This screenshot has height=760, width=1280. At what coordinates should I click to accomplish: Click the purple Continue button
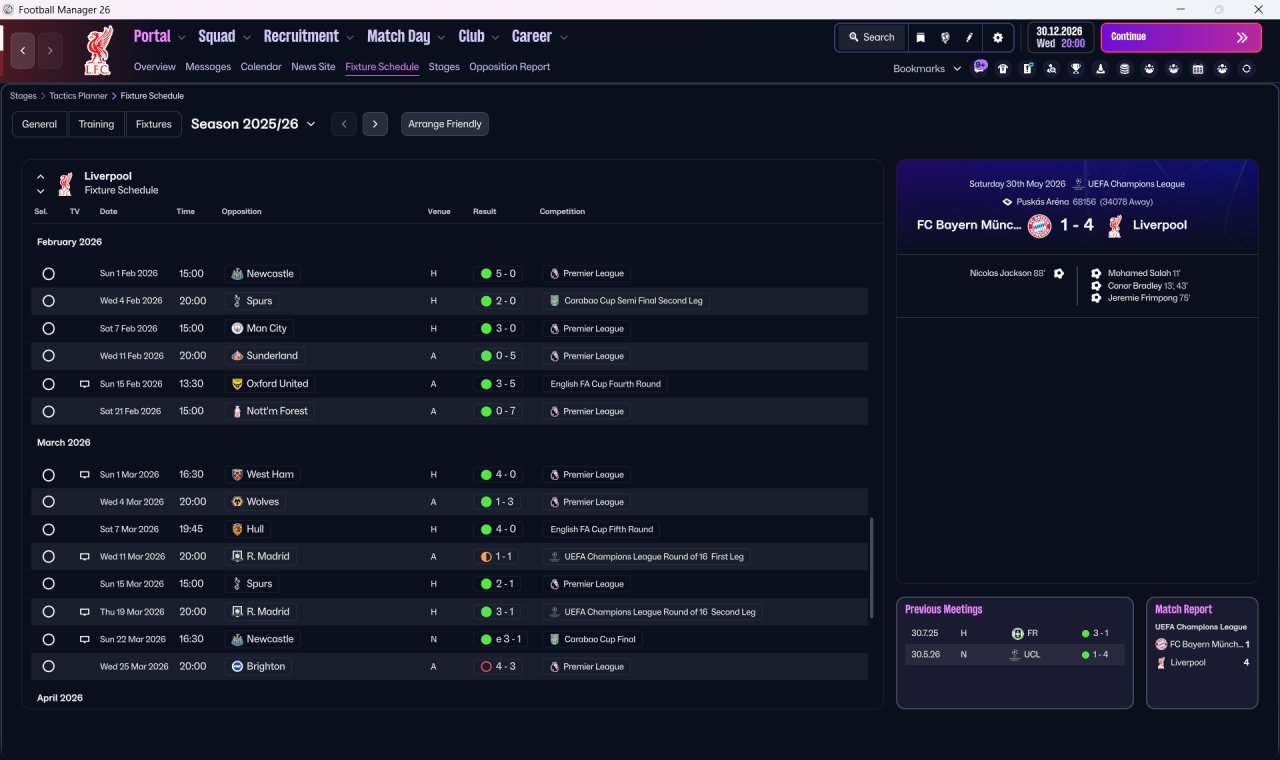pyautogui.click(x=1181, y=37)
